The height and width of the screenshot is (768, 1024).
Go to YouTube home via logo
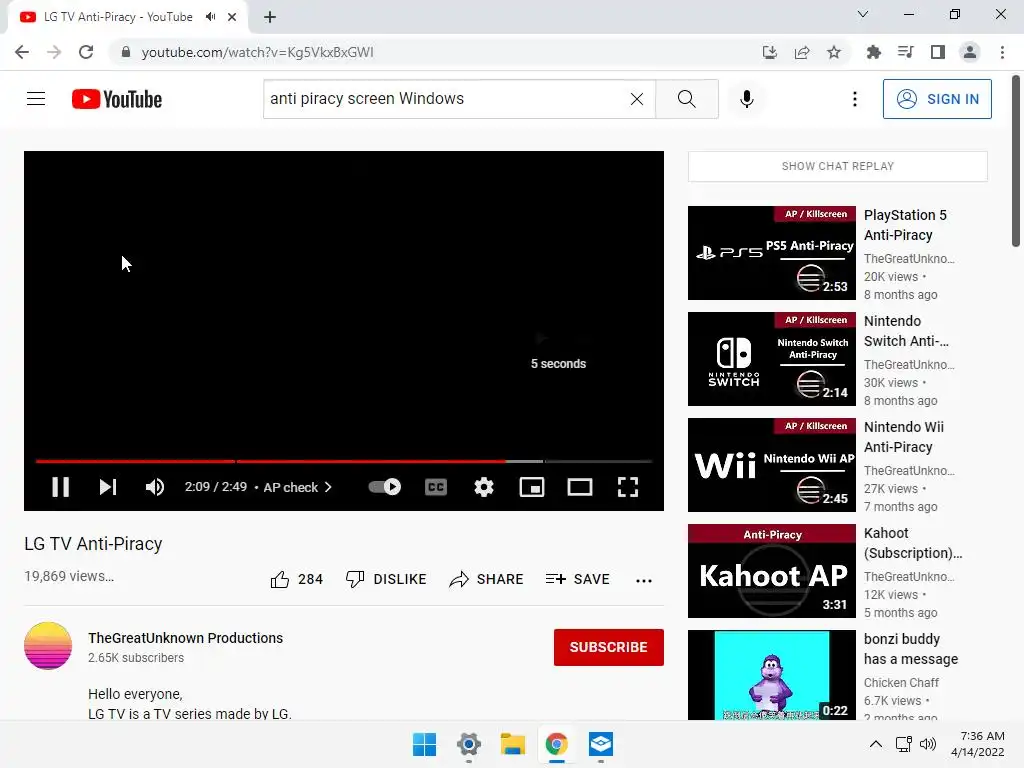(x=117, y=99)
